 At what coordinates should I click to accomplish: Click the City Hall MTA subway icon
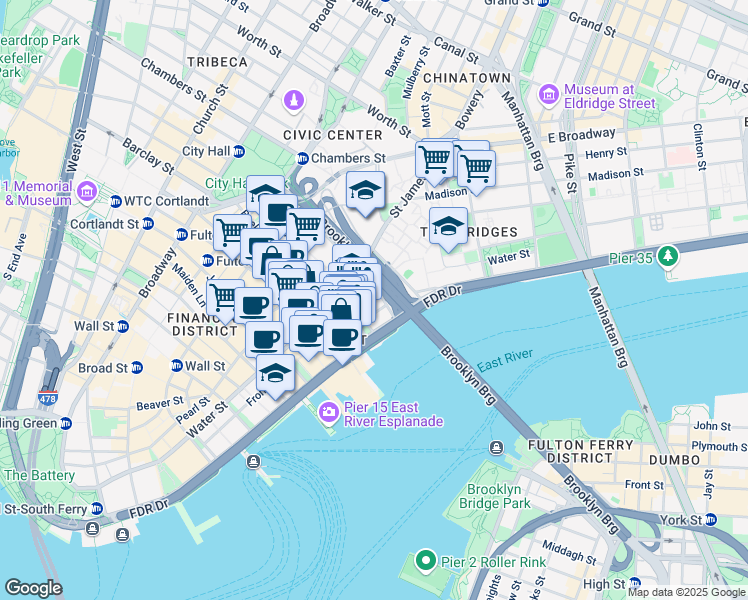point(239,152)
